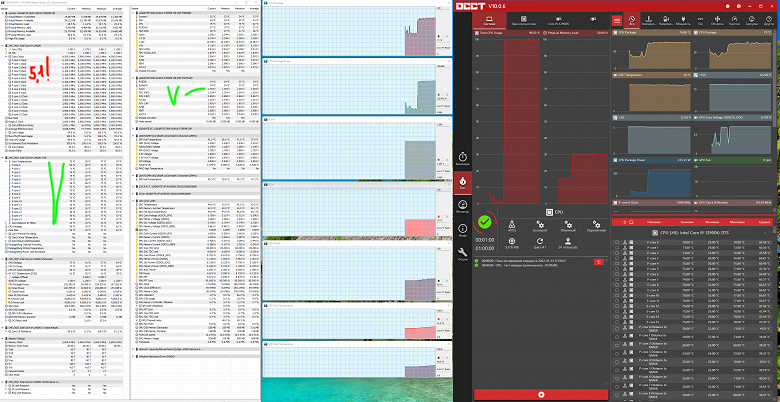Viewport: 780px width, 402px height.
Task: Tick the P-core 0 temperature row checkbox
Action: coord(617,242)
